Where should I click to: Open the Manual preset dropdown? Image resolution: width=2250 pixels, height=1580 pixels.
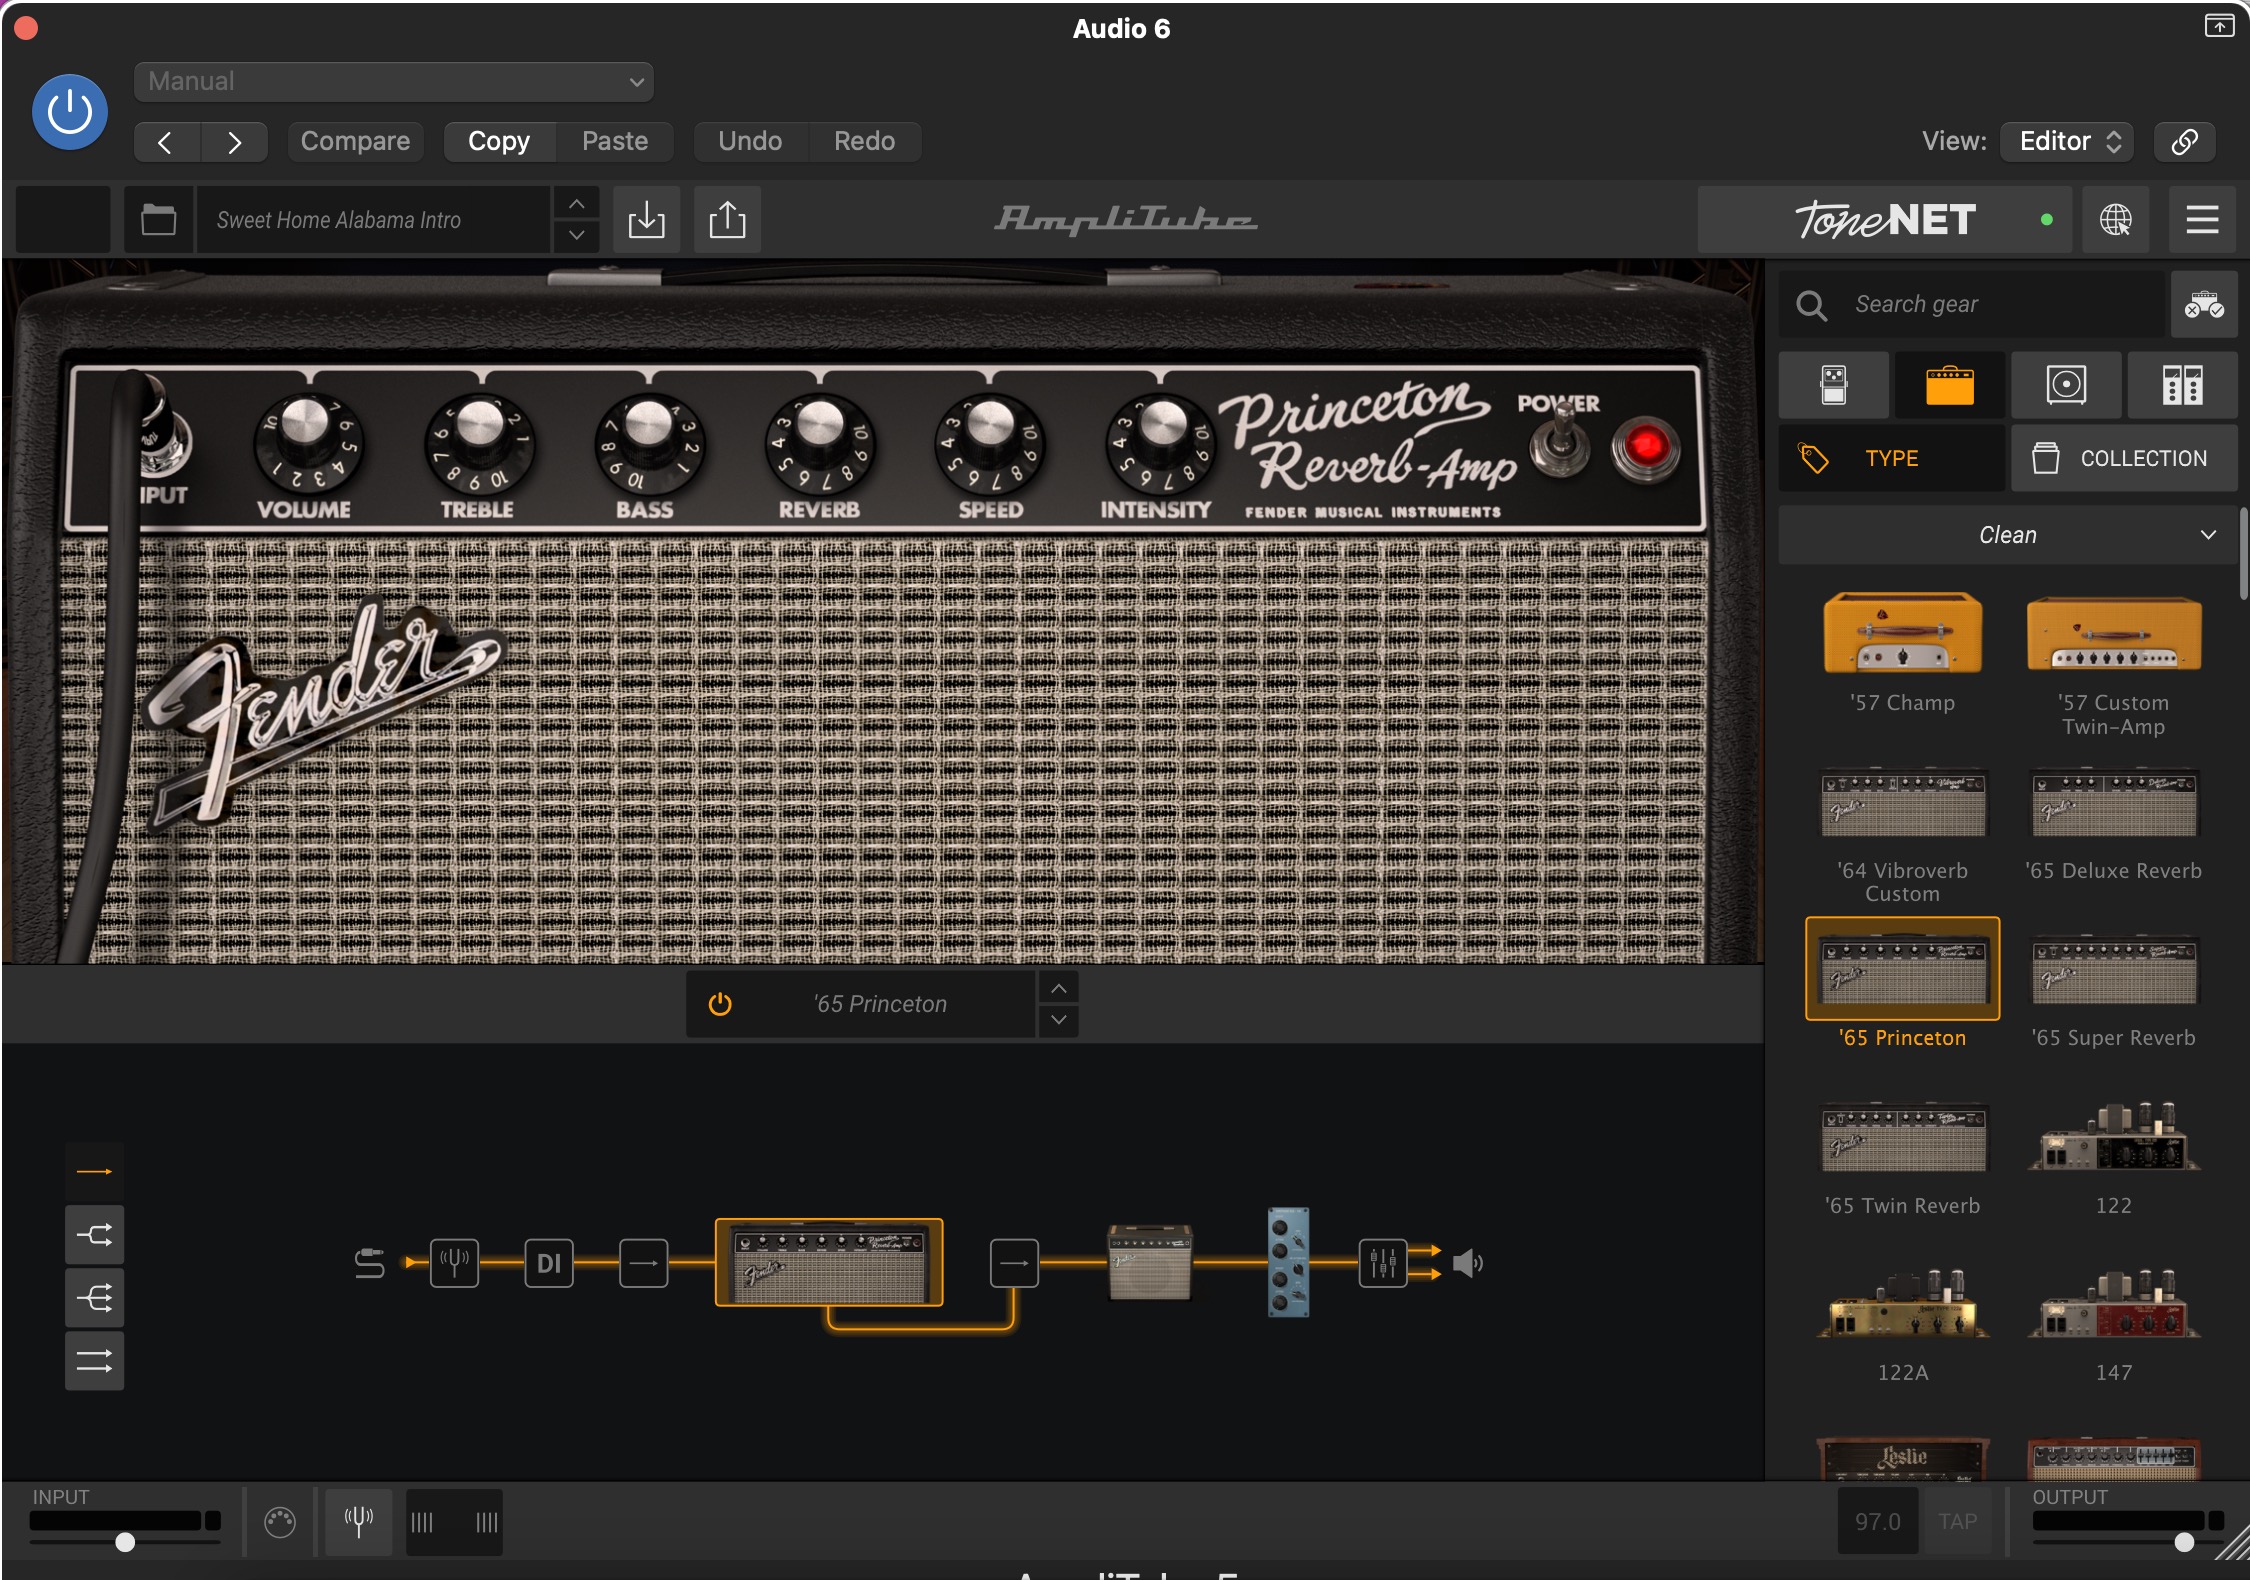[393, 81]
